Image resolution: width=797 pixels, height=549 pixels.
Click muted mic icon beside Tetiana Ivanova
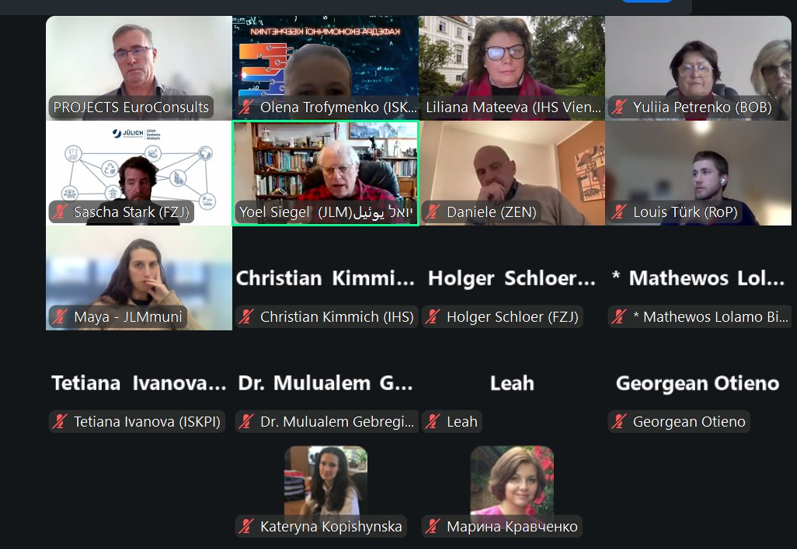tap(60, 421)
